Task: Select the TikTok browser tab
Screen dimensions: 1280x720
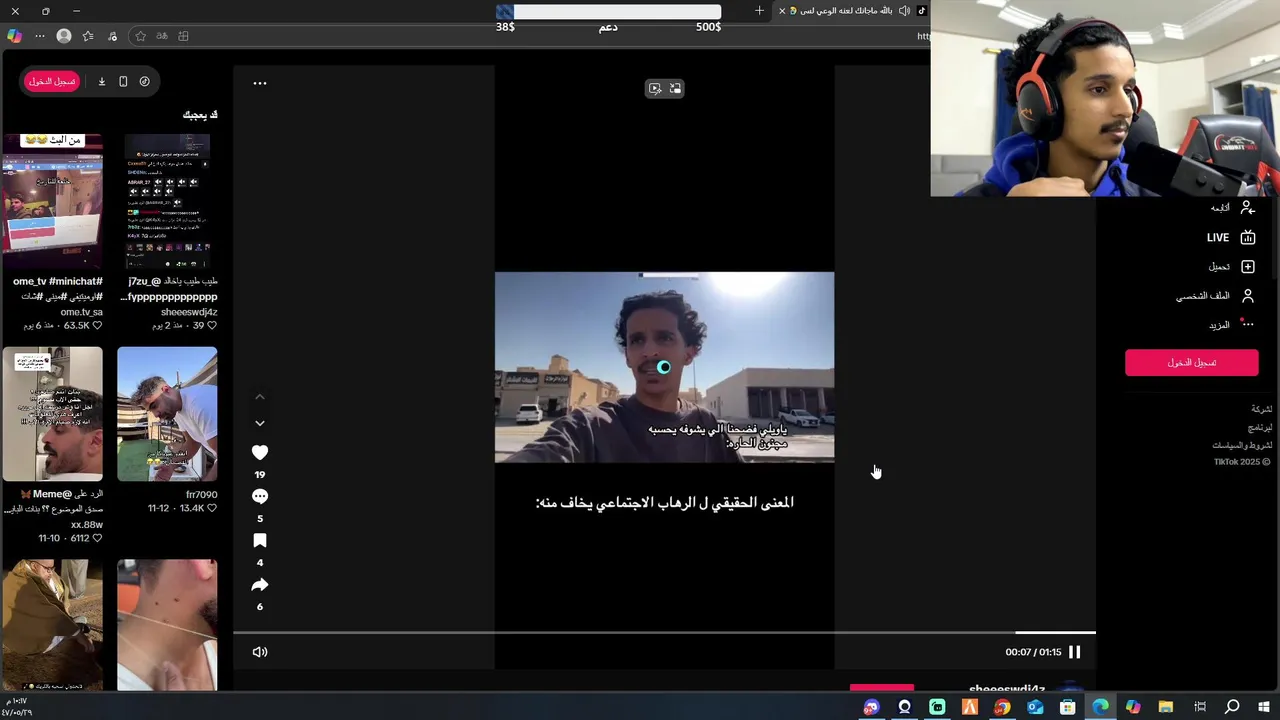Action: pyautogui.click(x=852, y=11)
